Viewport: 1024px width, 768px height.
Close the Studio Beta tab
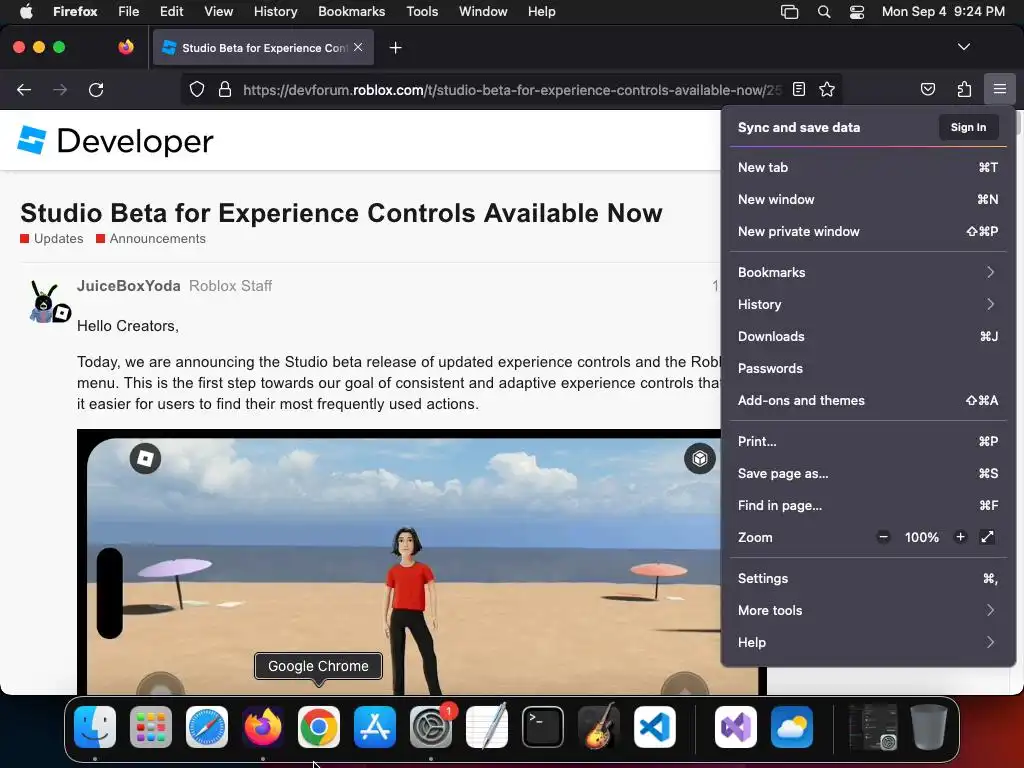(x=358, y=47)
